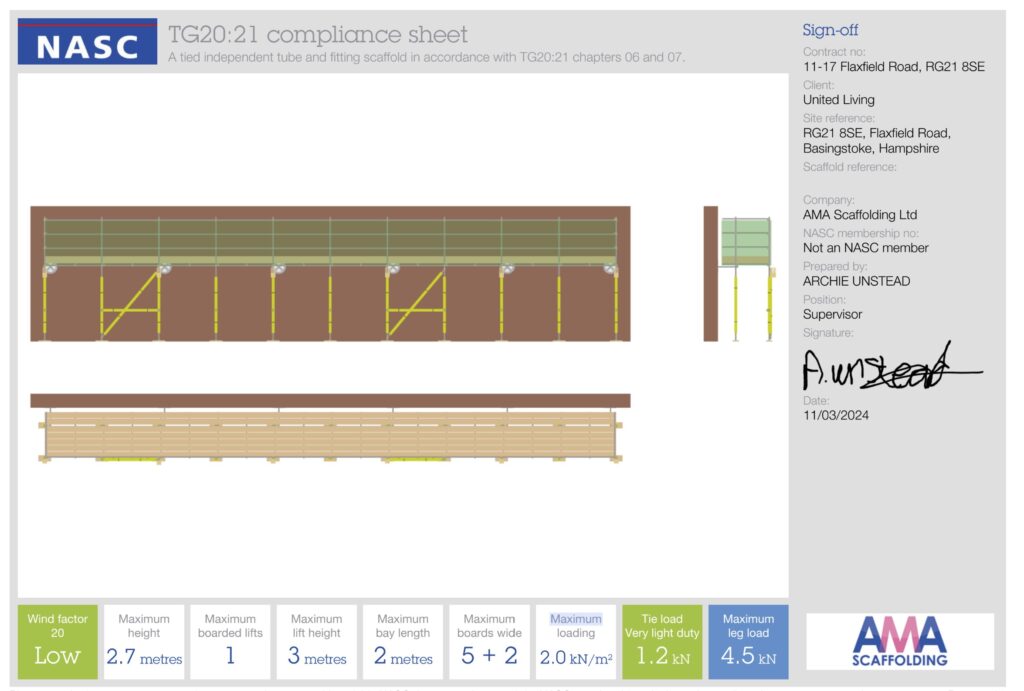Click the "Client:" label
1024x691 pixels.
(818, 86)
